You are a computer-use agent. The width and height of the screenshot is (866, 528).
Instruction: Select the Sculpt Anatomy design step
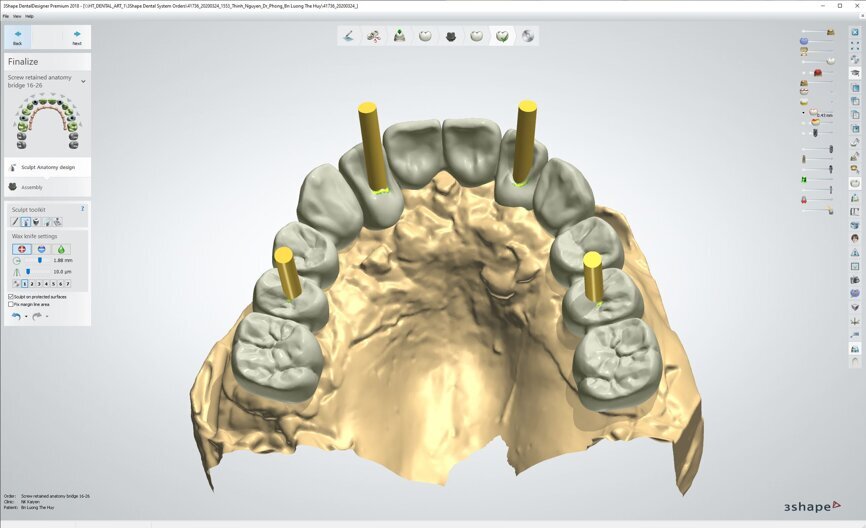[x=48, y=167]
